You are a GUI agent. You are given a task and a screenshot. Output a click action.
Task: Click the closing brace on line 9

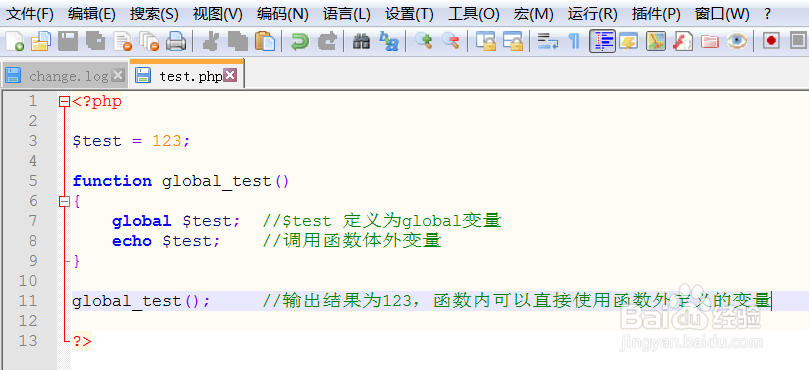[x=77, y=261]
